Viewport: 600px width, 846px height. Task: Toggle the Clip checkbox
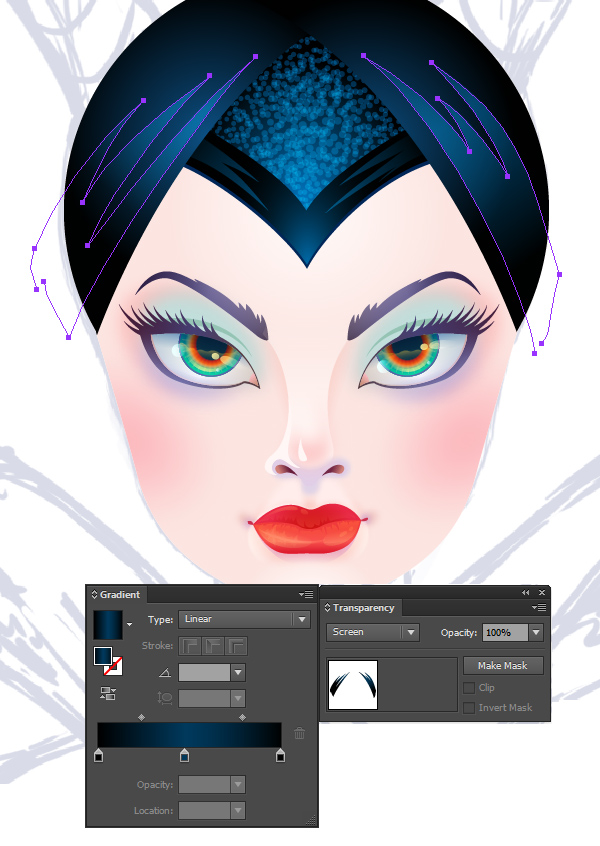pos(469,688)
